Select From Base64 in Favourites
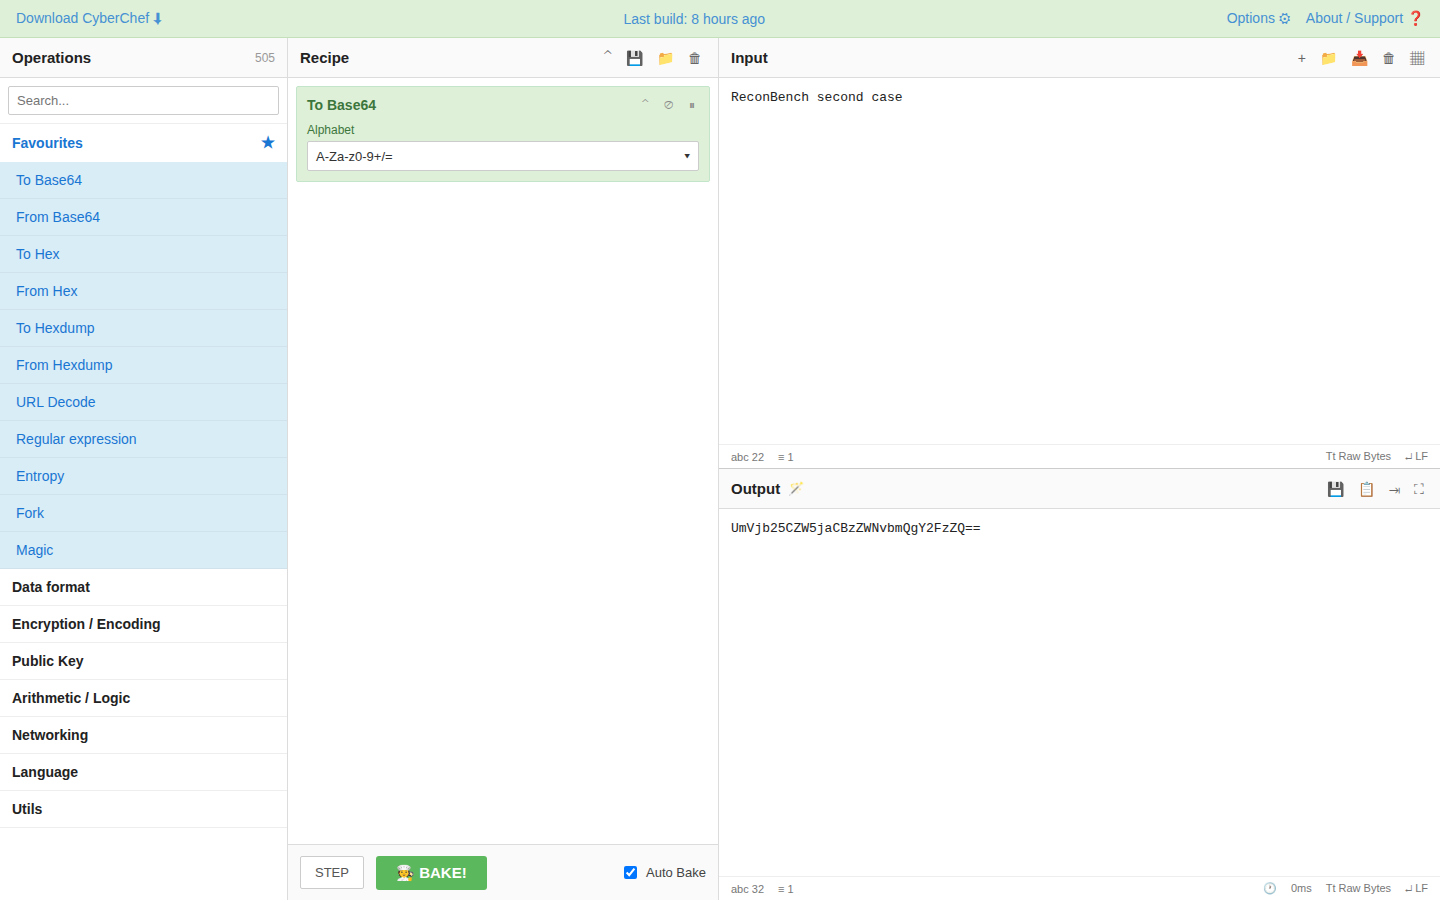1440x900 pixels. 144,217
